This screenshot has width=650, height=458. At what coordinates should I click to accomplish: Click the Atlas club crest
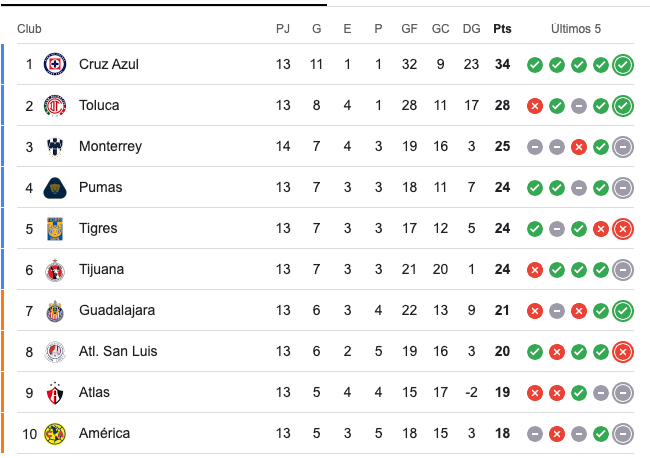[55, 393]
